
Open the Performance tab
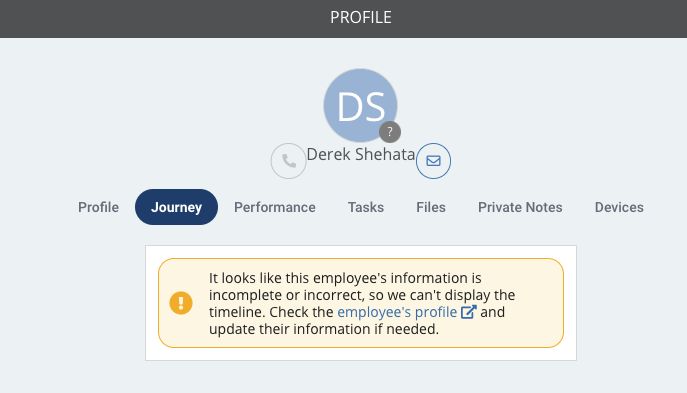[x=275, y=207]
